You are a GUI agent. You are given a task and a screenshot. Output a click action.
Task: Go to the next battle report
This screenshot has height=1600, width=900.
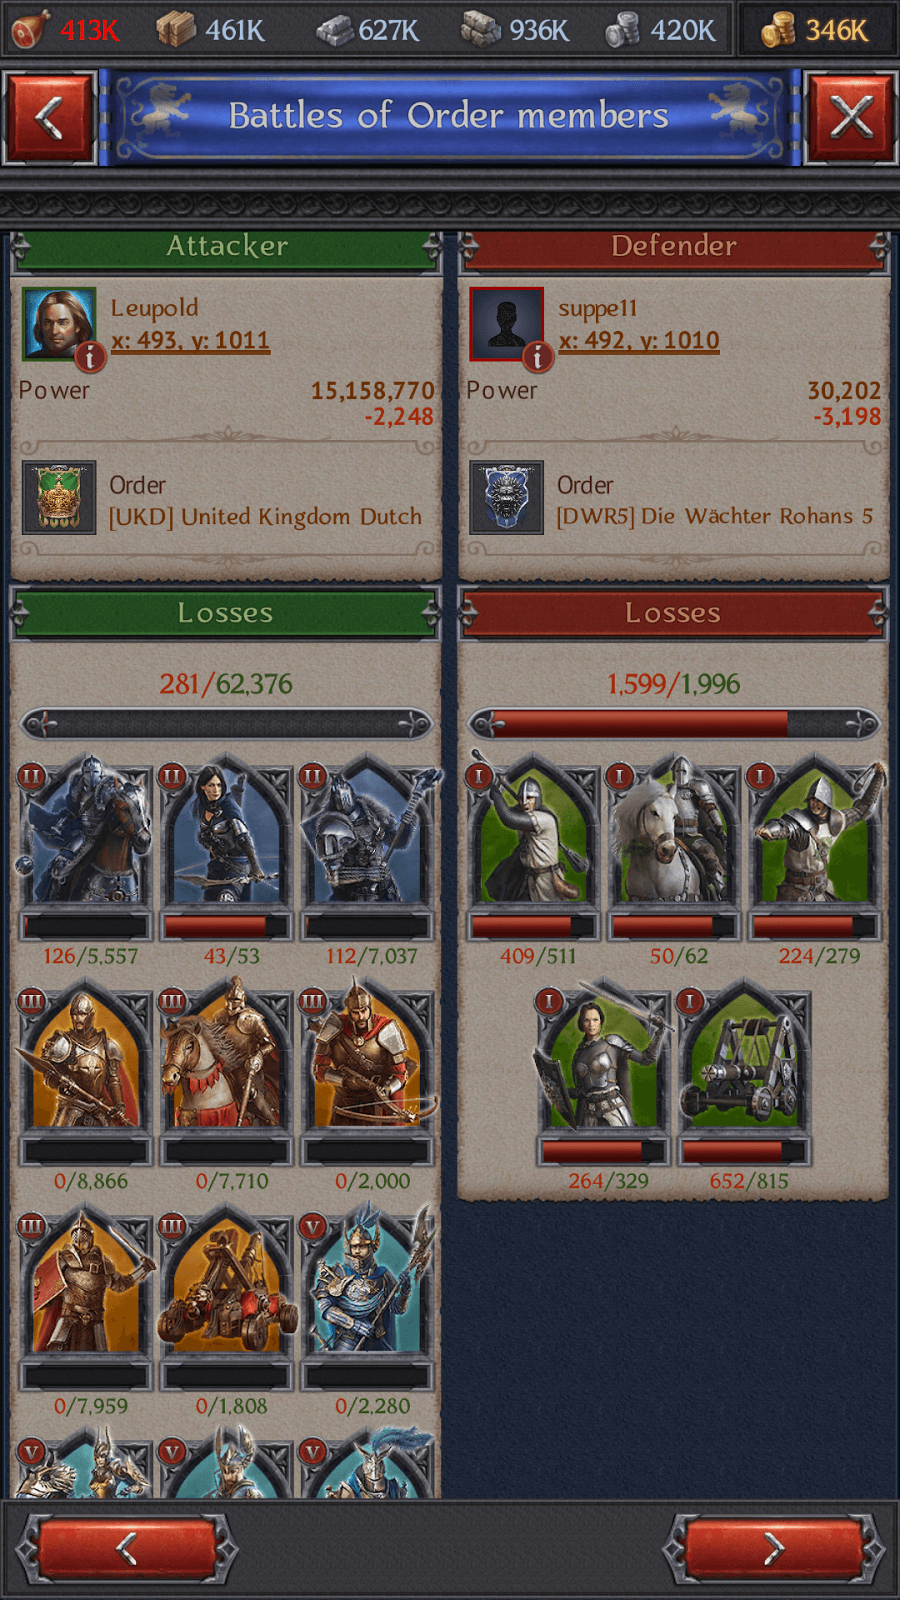[x=773, y=1549]
